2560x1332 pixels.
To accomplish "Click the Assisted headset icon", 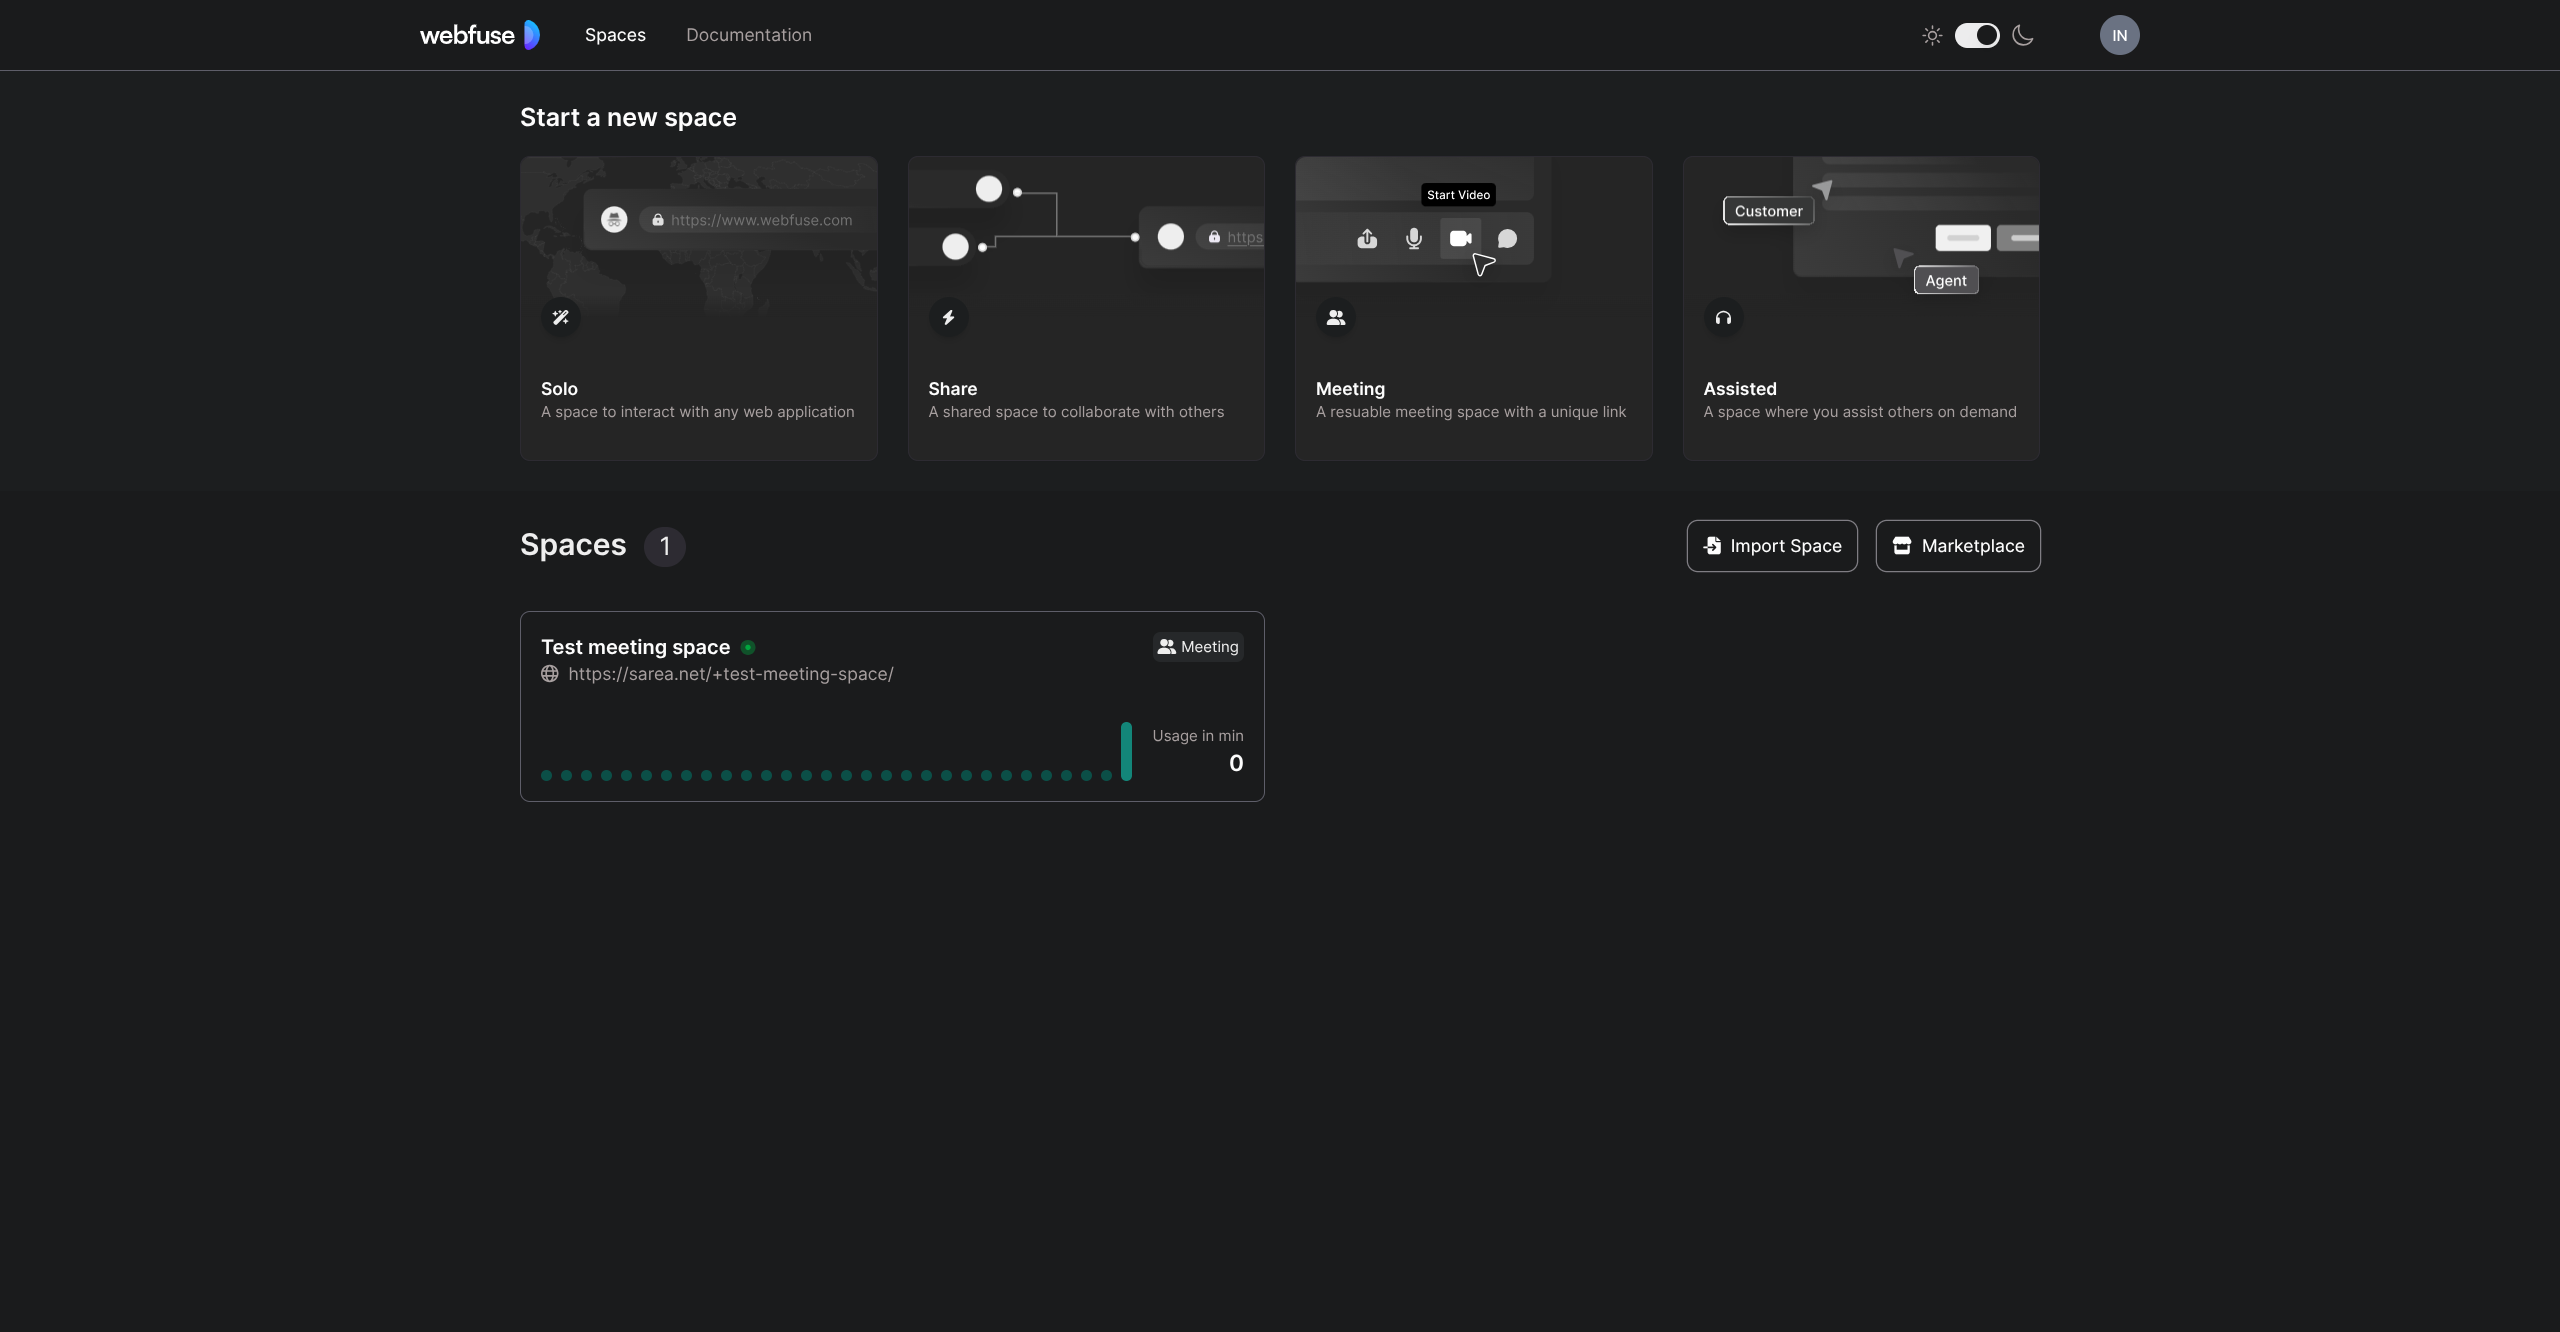I will (x=1723, y=318).
